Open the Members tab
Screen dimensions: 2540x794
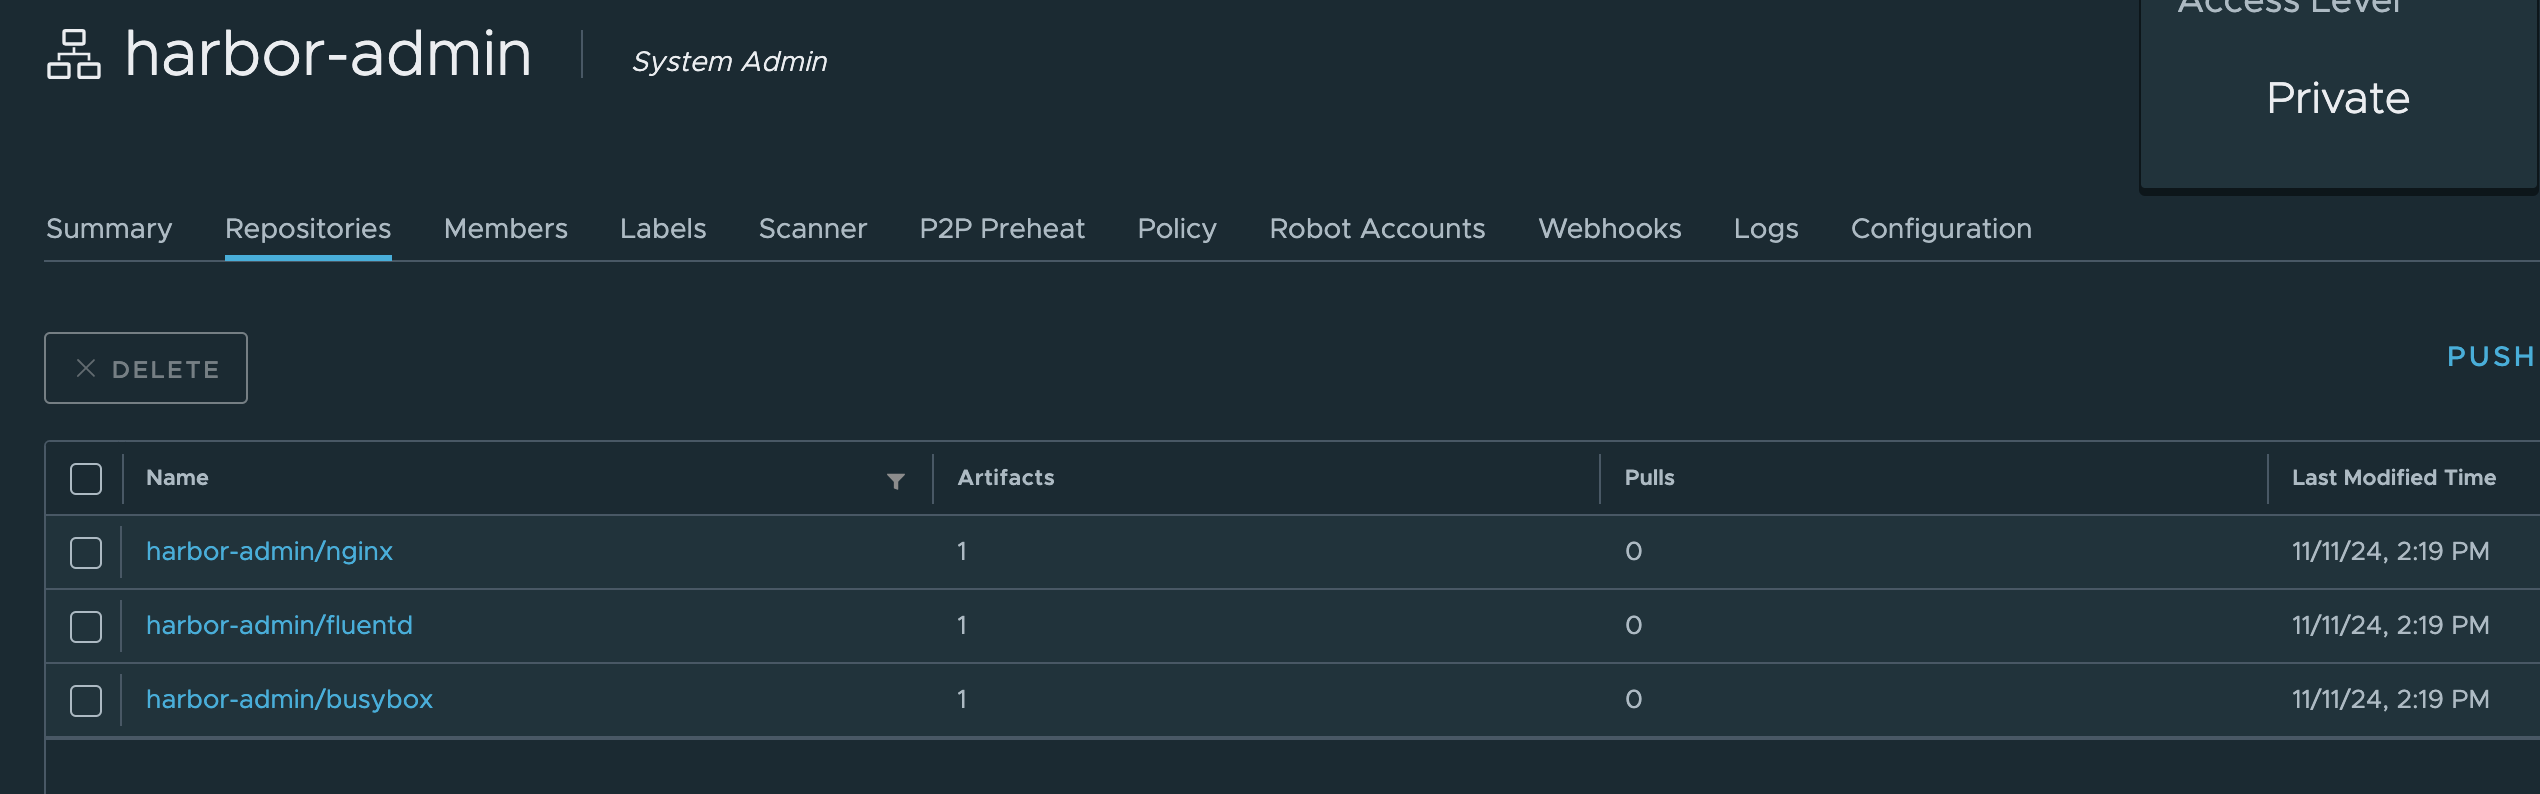coord(506,229)
